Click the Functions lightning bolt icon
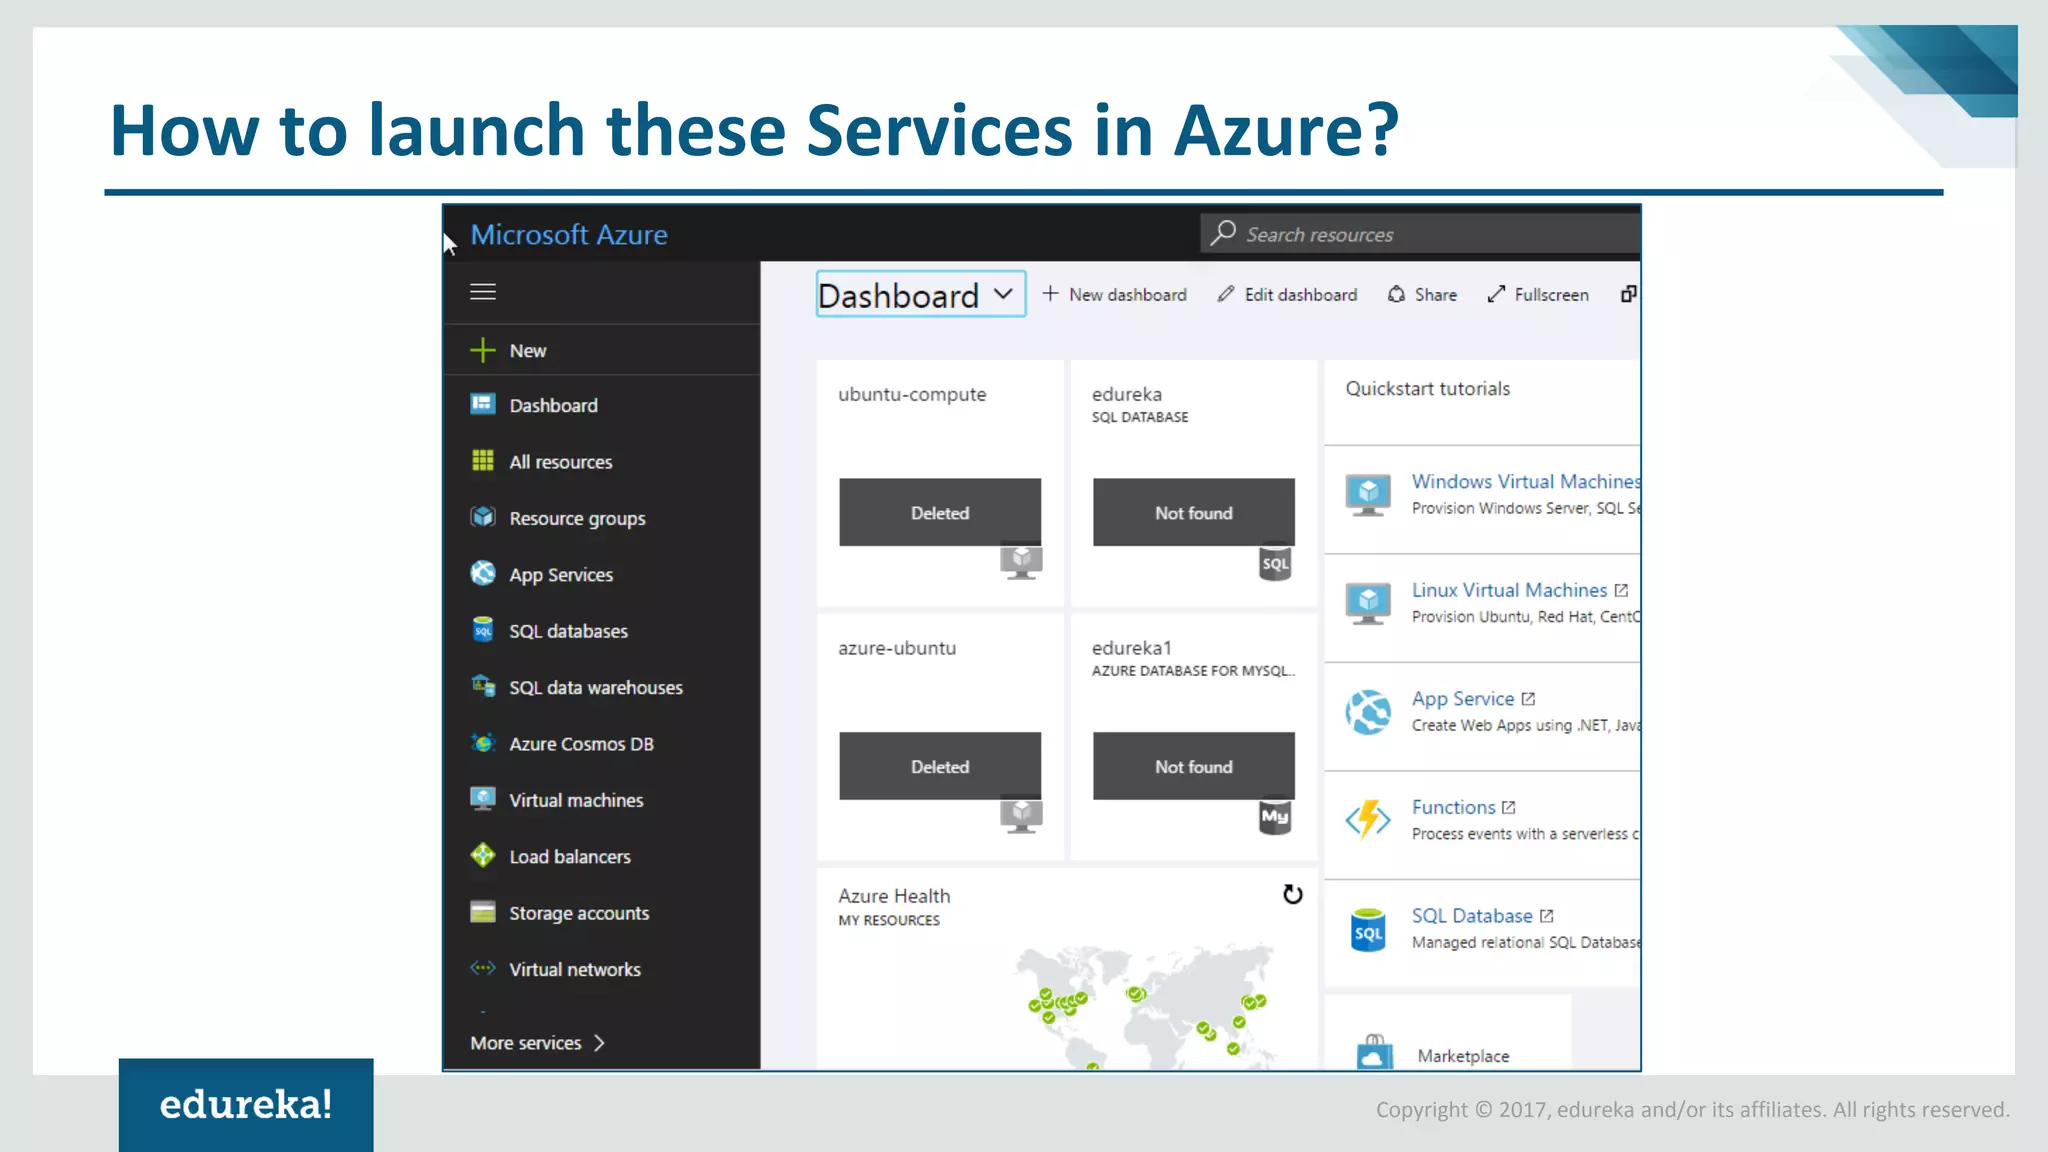Image resolution: width=2048 pixels, height=1152 pixels. [x=1368, y=820]
